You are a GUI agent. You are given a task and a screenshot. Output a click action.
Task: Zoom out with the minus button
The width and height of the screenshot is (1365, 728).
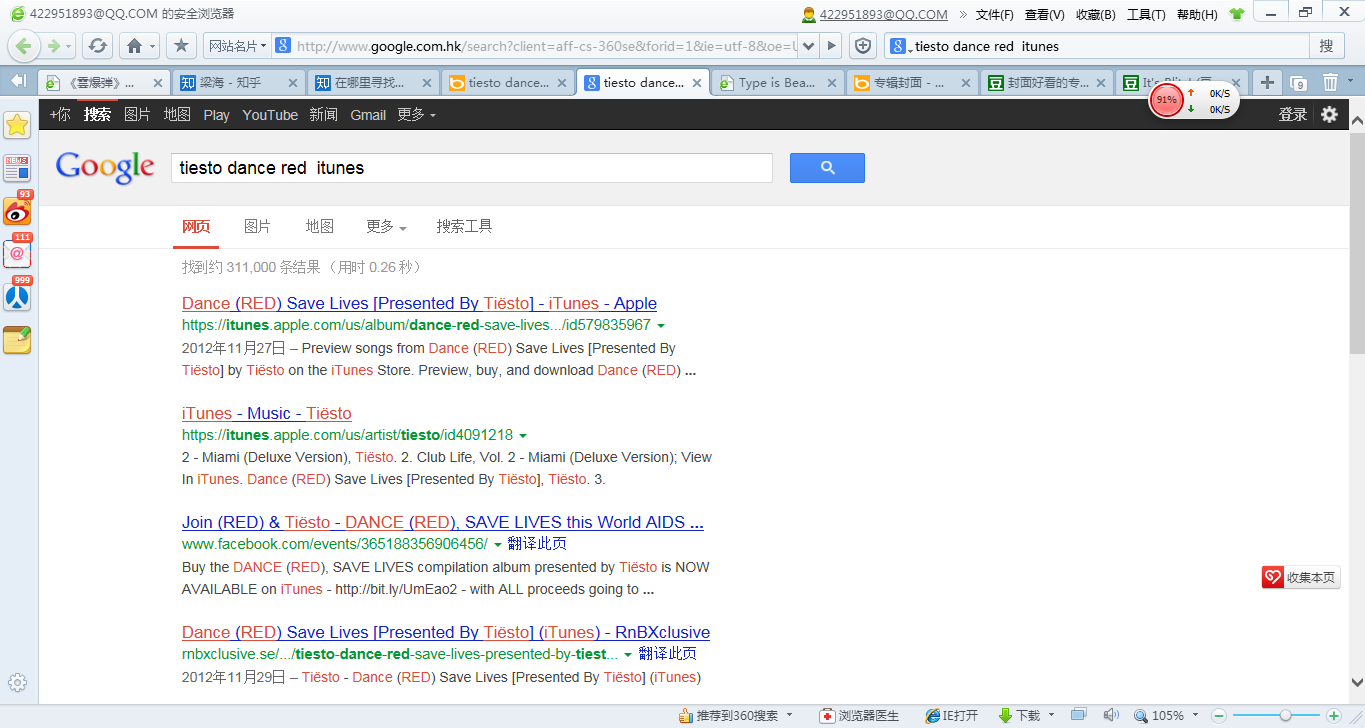1219,716
